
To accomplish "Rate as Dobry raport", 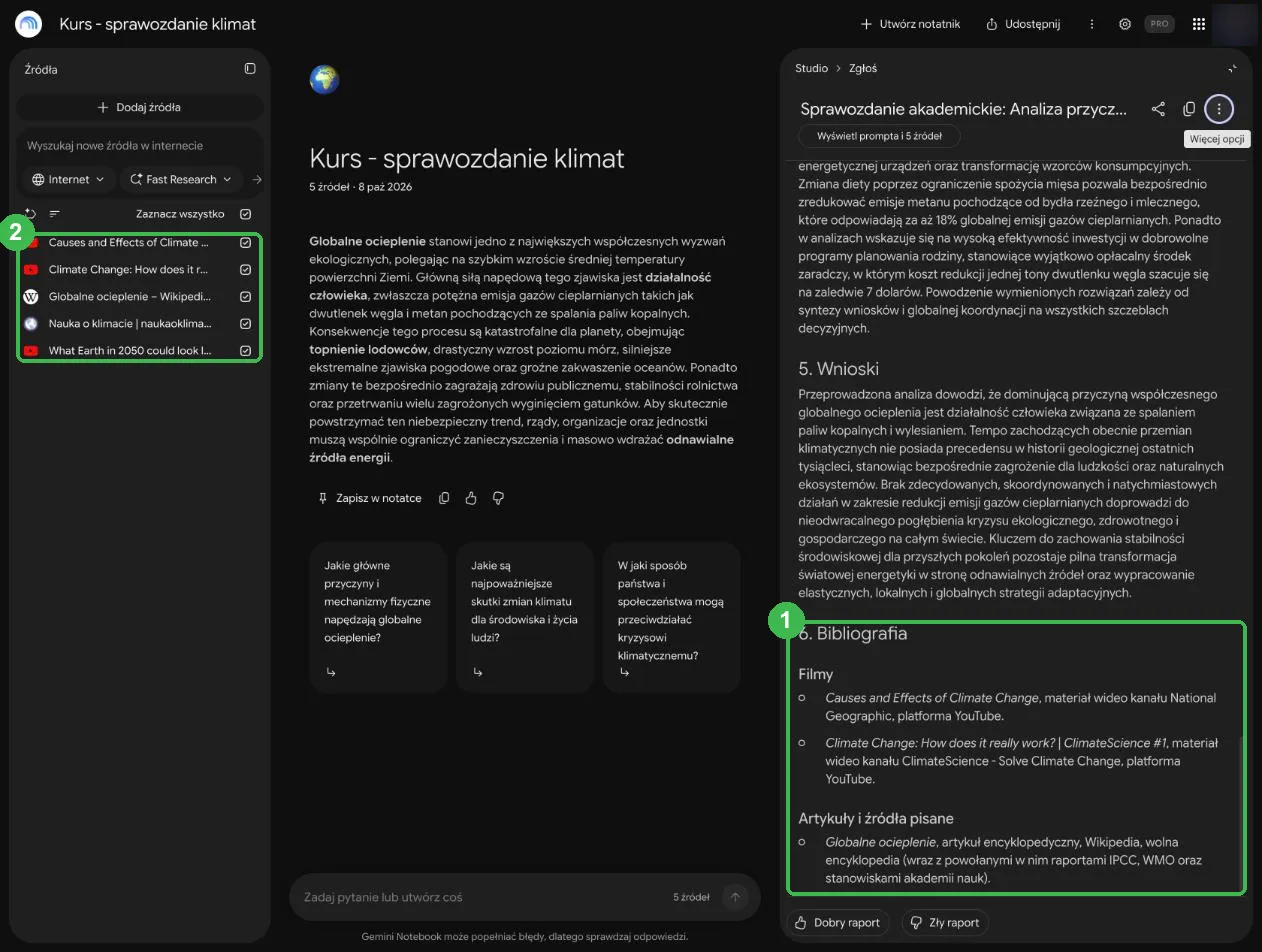I will tap(837, 923).
